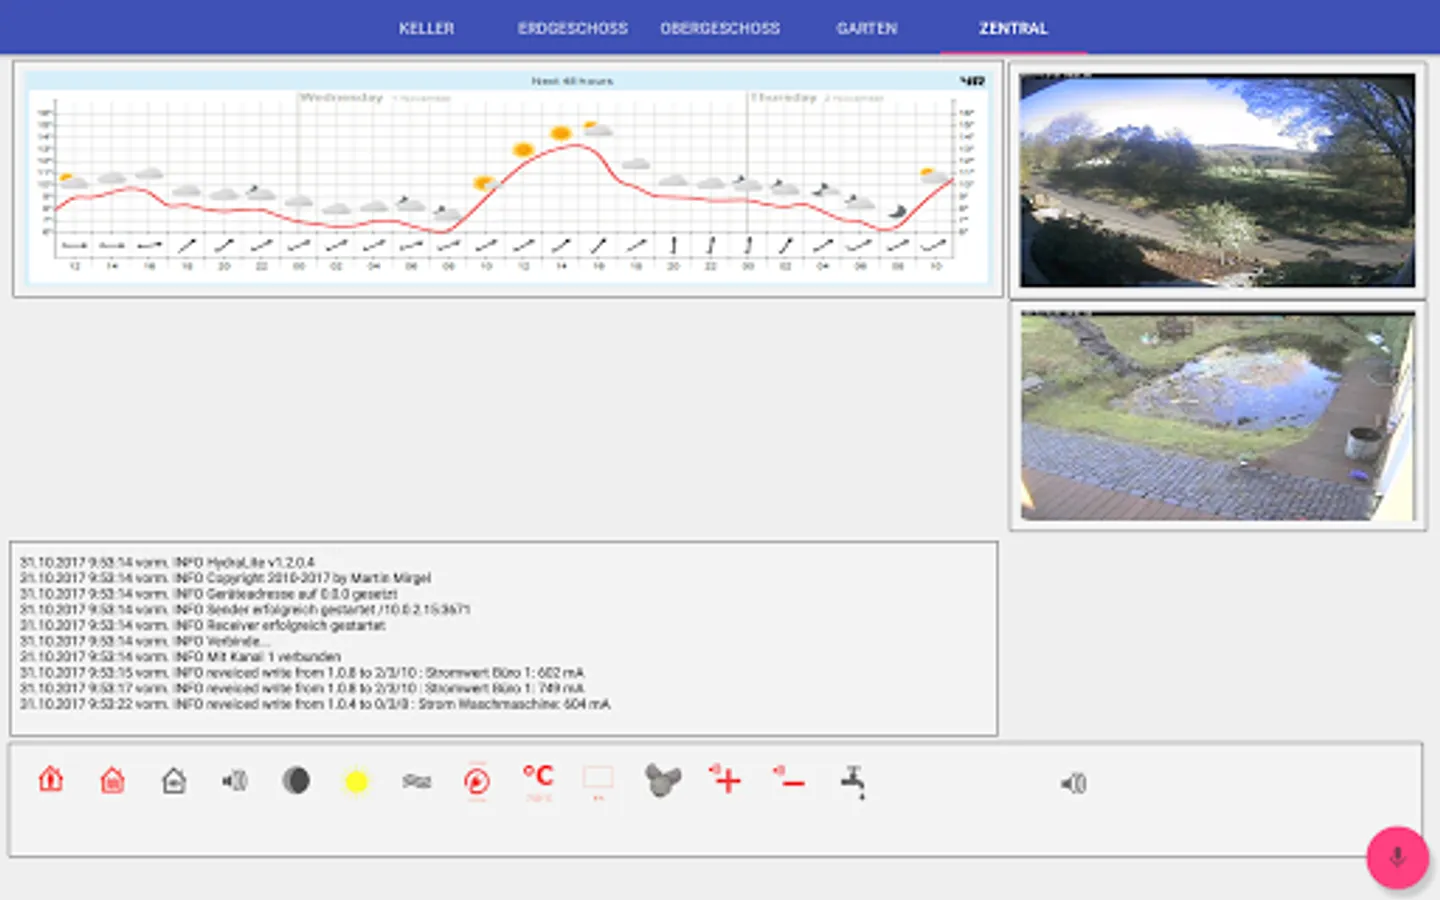This screenshot has height=900, width=1440.
Task: Select the OBERGESCHOSS tab
Action: [x=720, y=28]
